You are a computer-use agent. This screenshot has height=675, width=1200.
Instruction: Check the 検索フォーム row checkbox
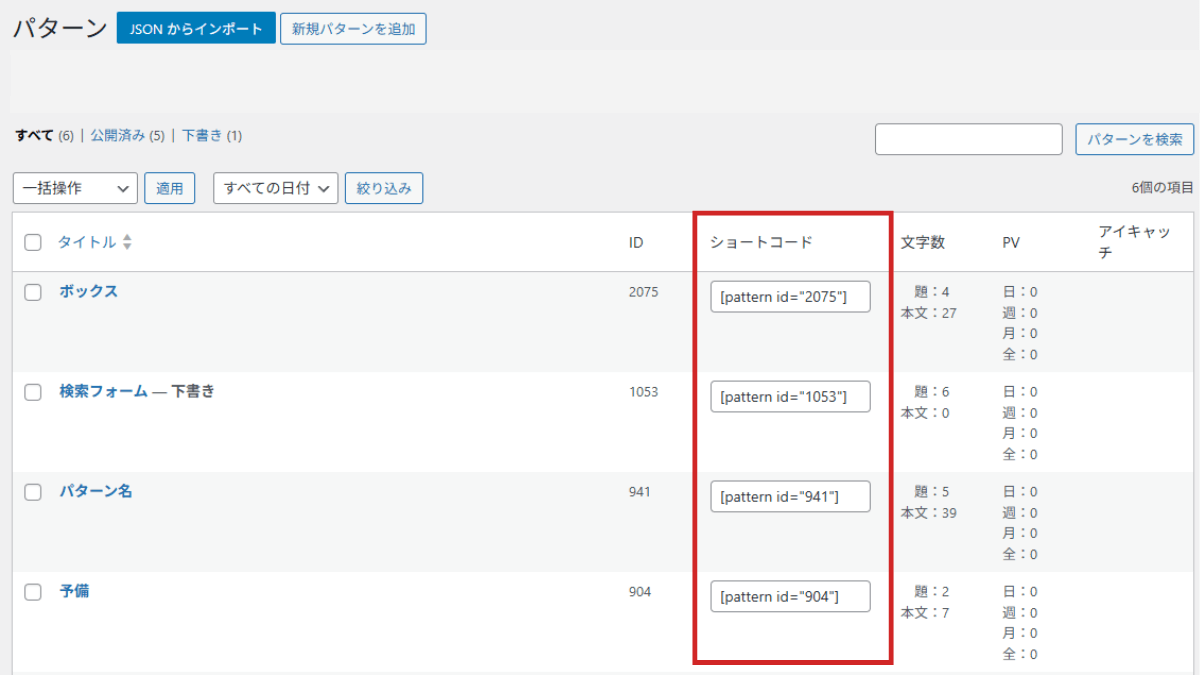(33, 392)
